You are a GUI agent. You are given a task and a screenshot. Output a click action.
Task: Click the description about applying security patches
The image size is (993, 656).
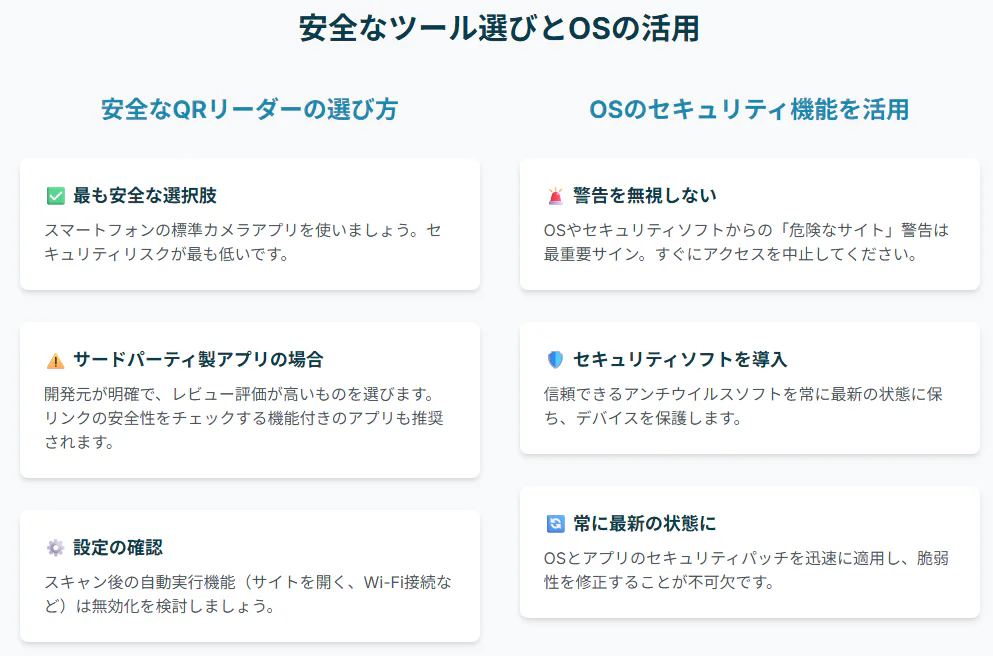click(745, 570)
